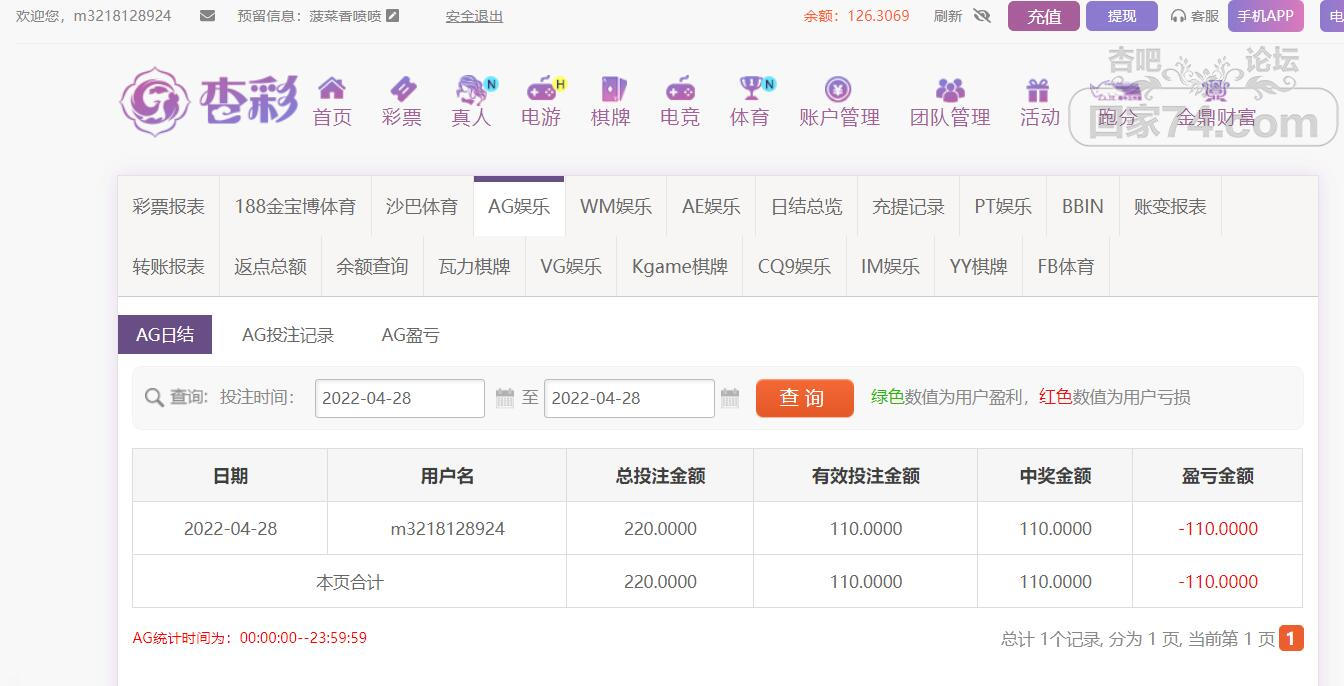Click the 安全退出 logout link

(474, 16)
